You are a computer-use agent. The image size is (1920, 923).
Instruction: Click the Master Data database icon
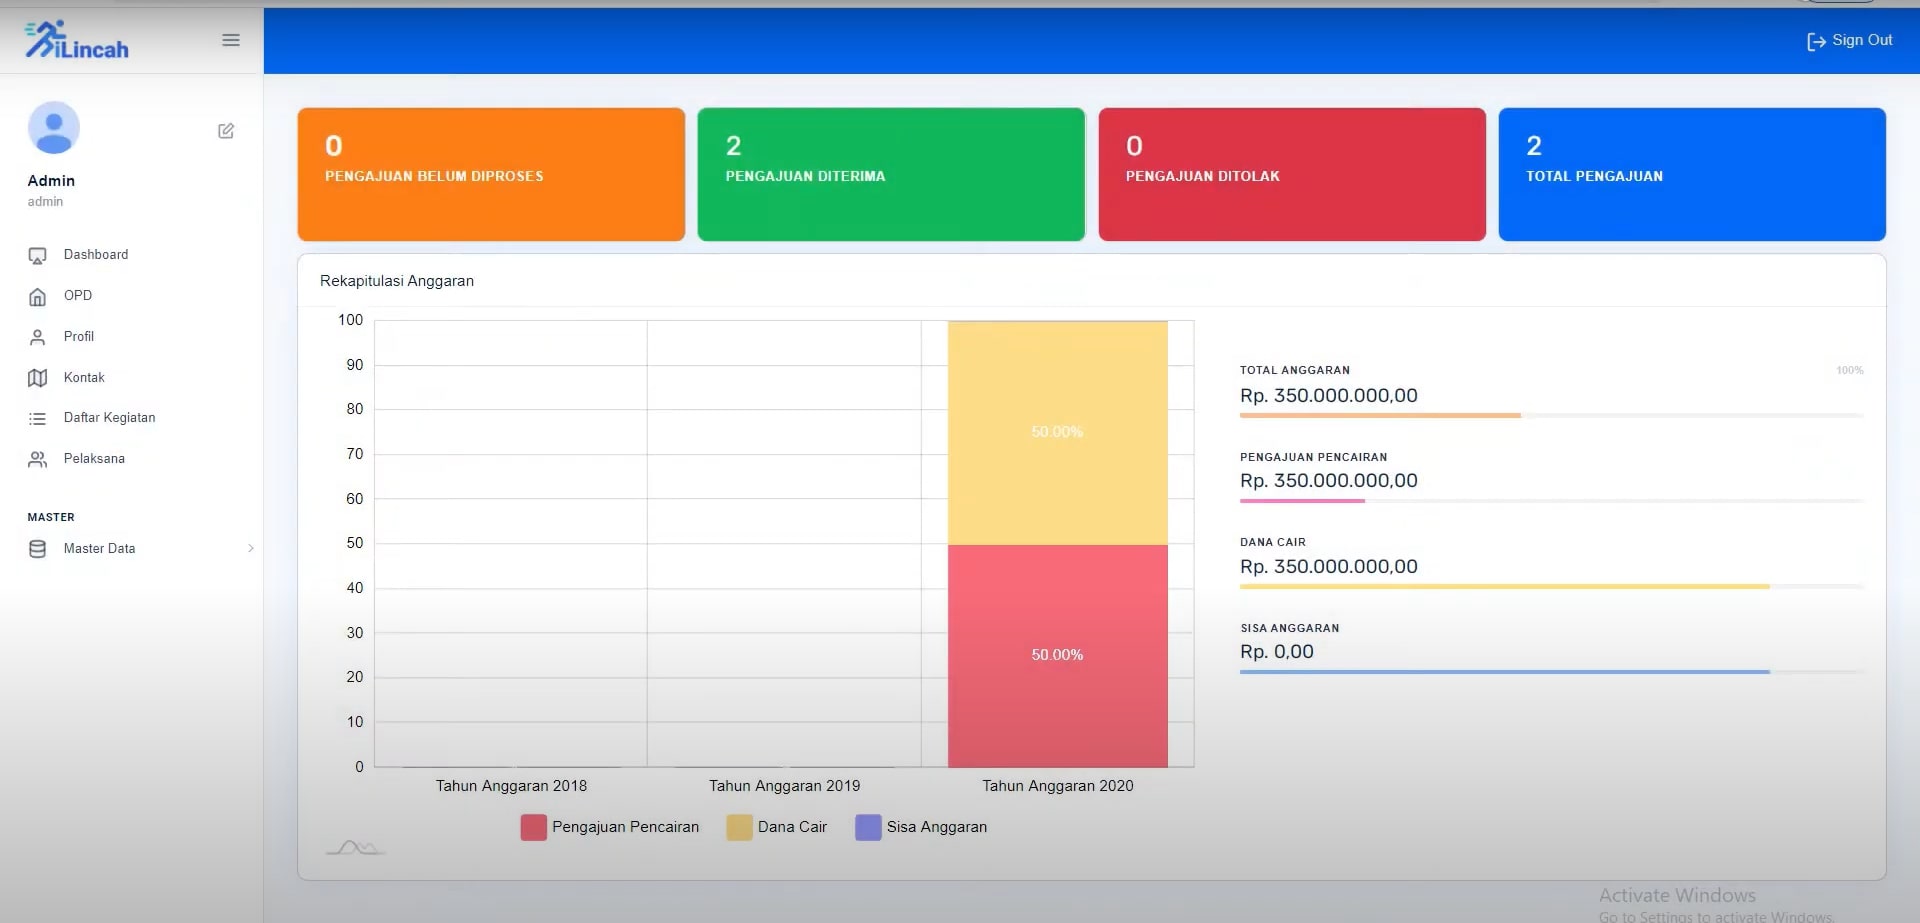(38, 549)
